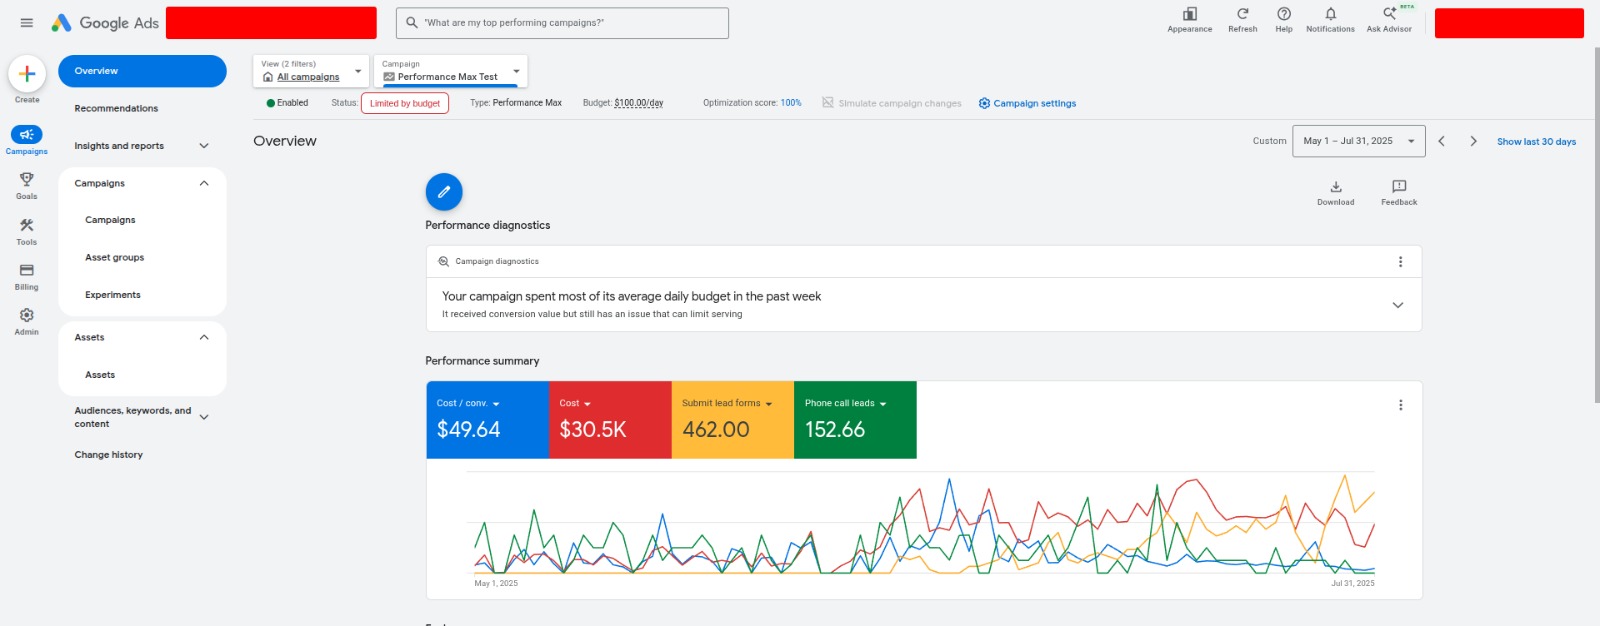Collapse the Assets sidebar section
1600x626 pixels.
(x=204, y=338)
